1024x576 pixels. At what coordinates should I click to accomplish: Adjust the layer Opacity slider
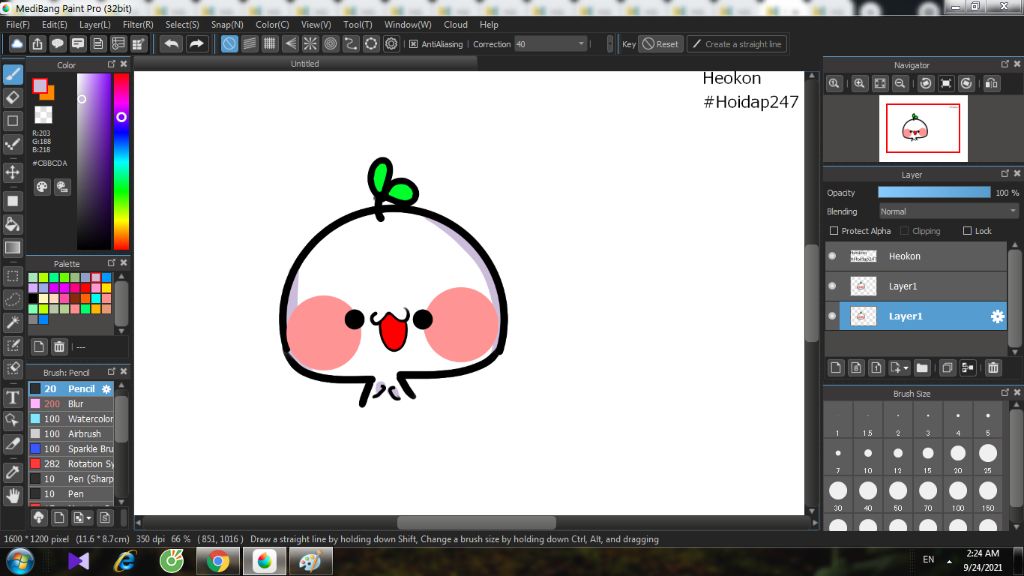pyautogui.click(x=934, y=192)
